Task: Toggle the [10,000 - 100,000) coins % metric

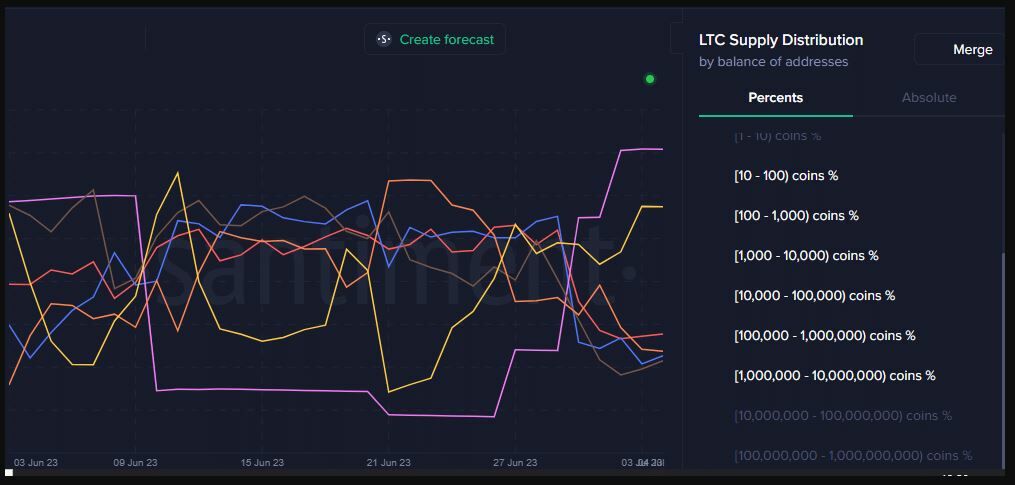Action: [814, 296]
